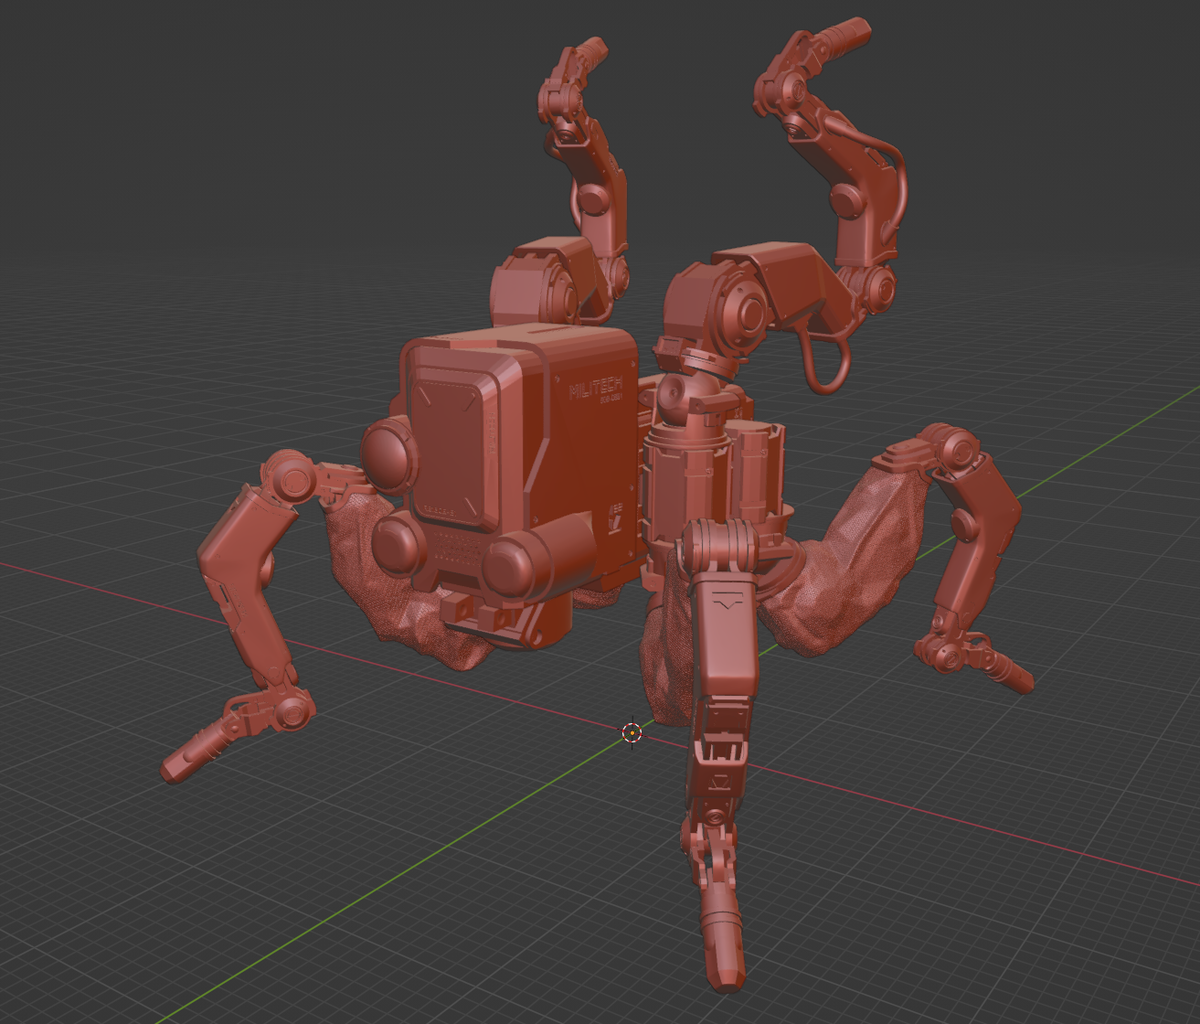Select the ball joint above the canisters
The image size is (1200, 1024).
coord(683,394)
